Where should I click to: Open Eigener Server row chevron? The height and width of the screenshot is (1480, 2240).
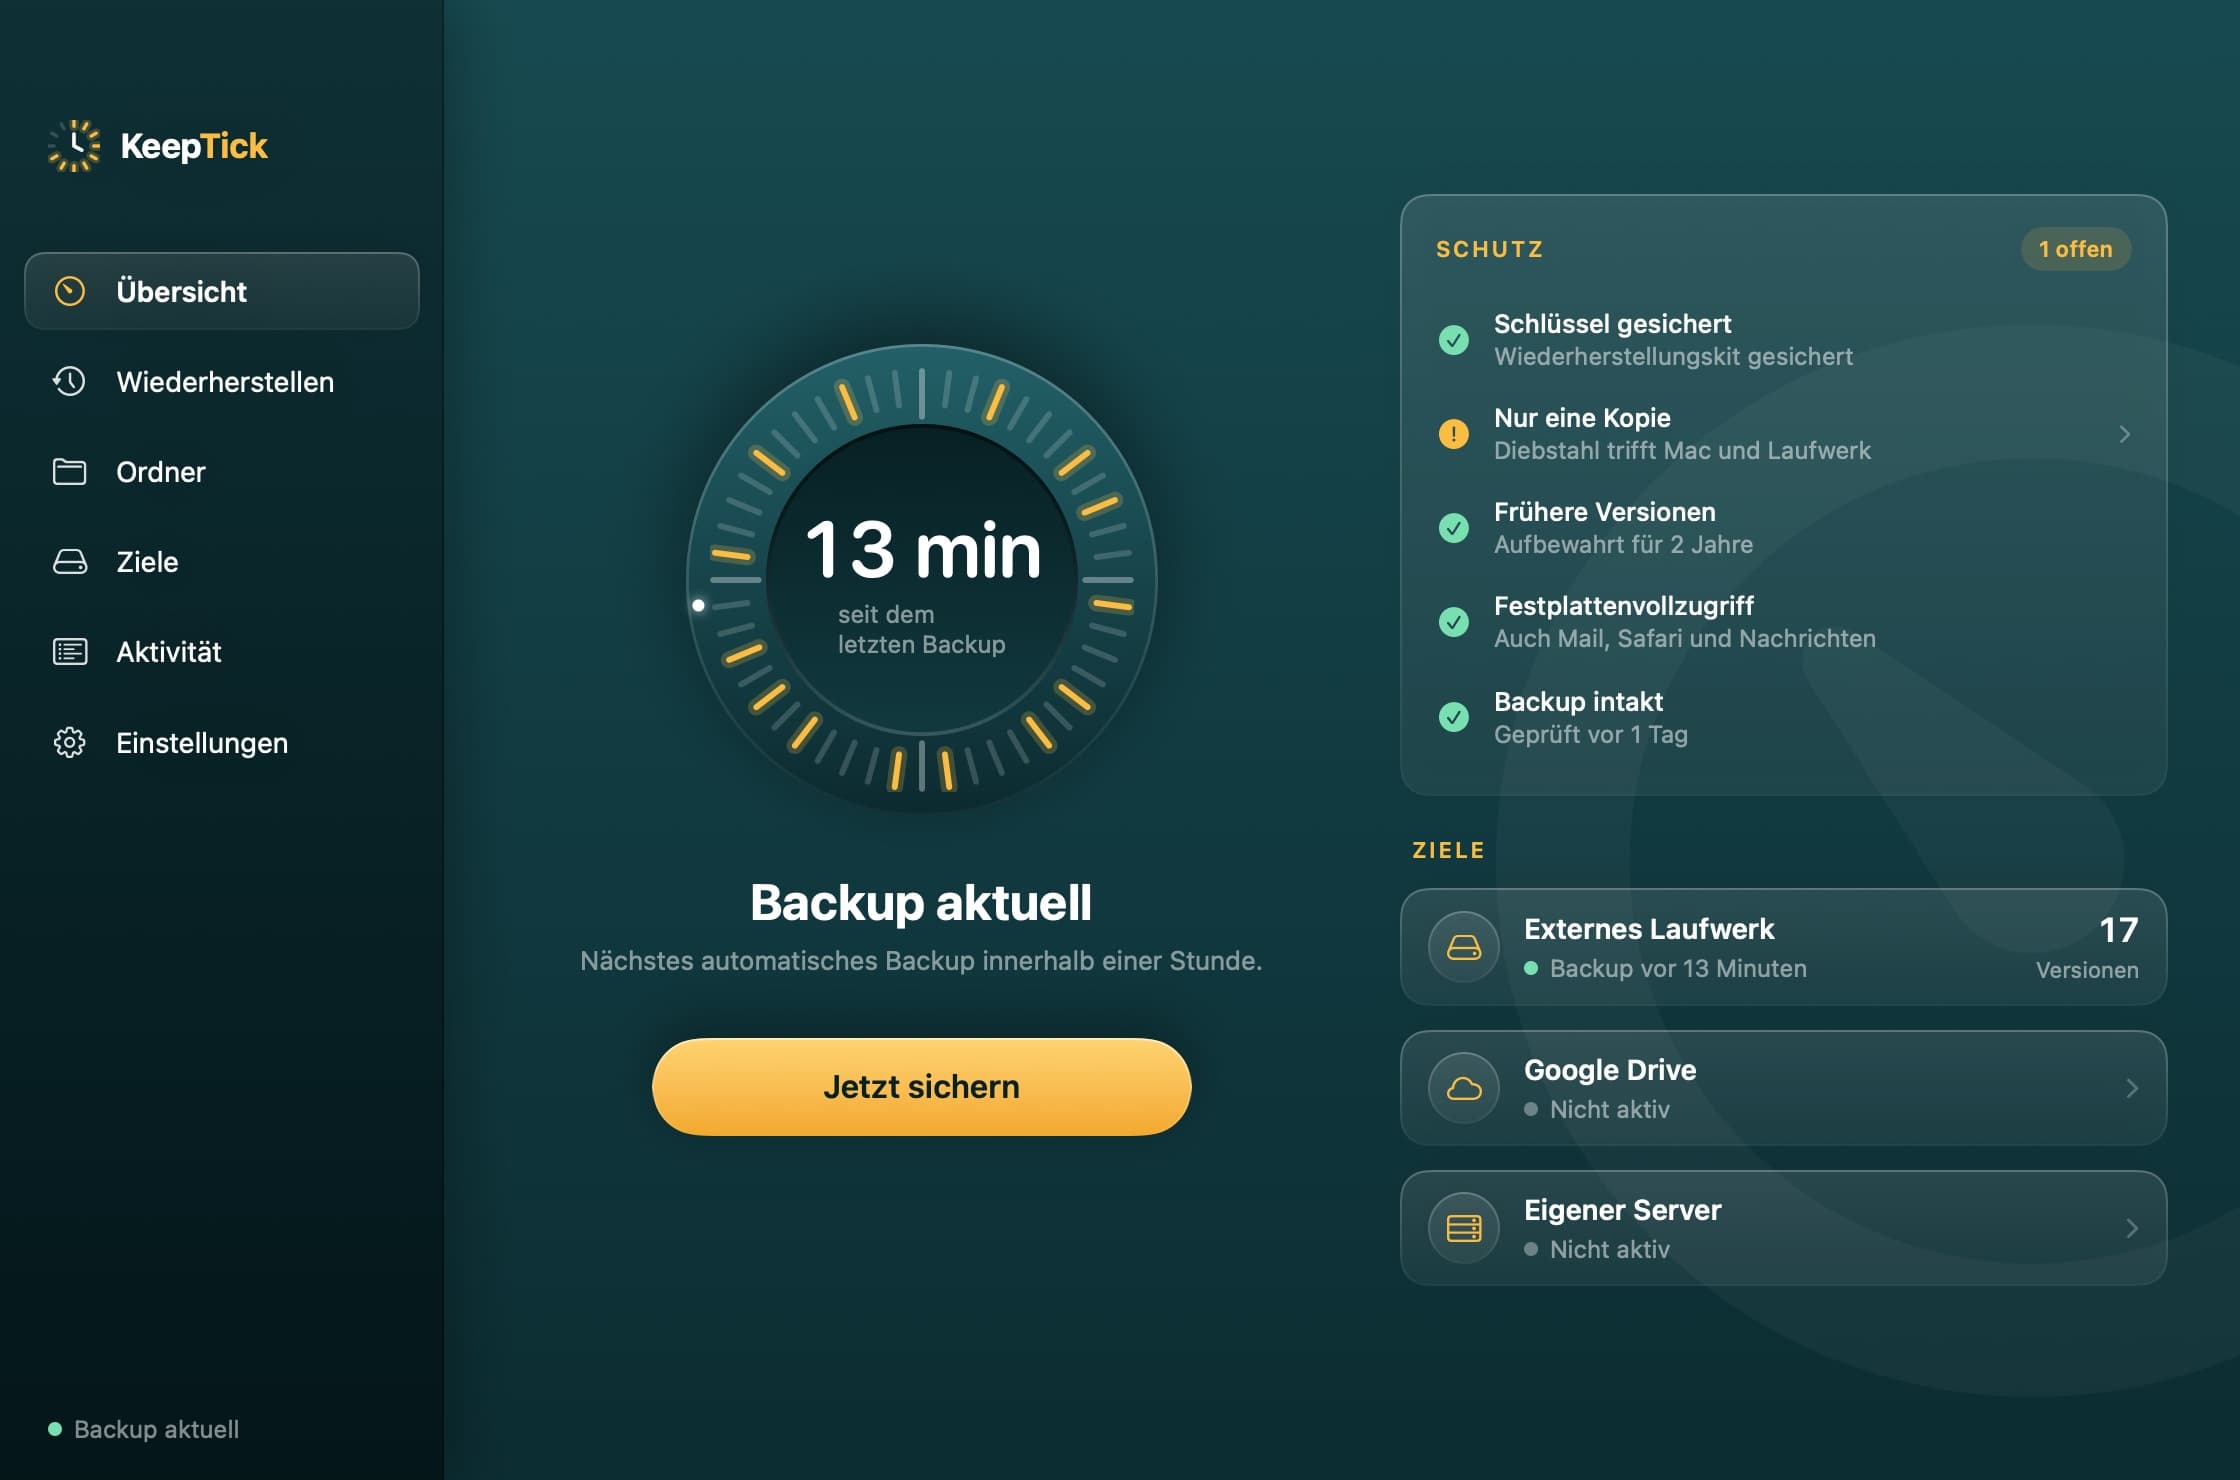pyautogui.click(x=2131, y=1228)
